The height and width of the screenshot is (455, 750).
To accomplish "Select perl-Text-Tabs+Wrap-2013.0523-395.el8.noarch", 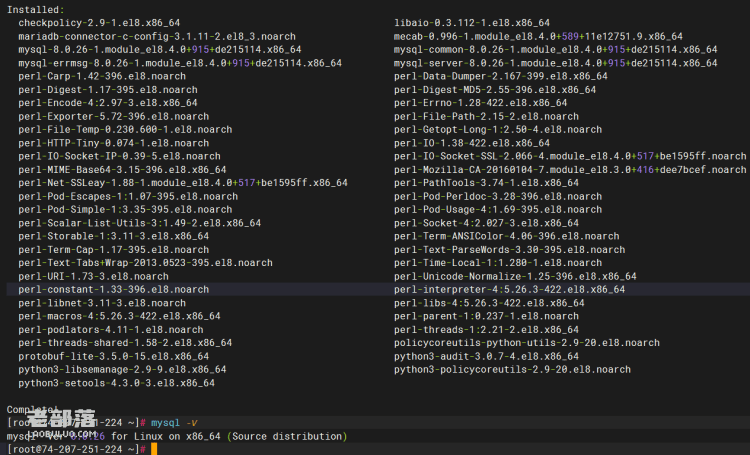I will point(145,263).
